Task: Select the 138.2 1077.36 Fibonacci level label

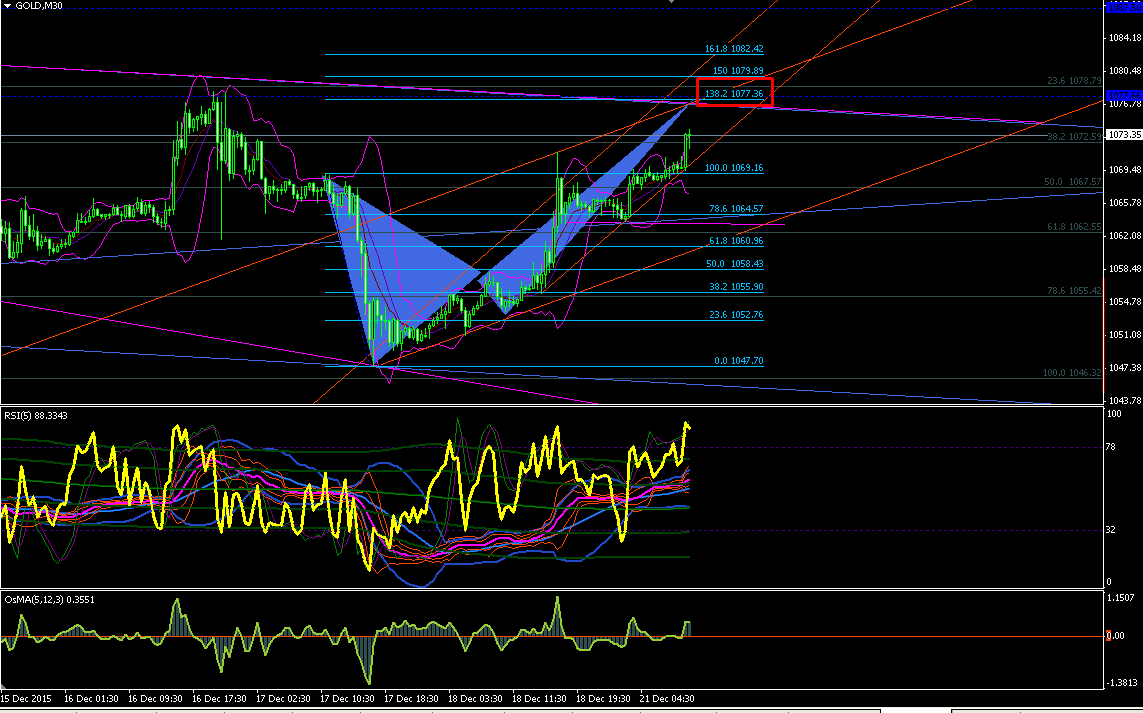Action: pyautogui.click(x=734, y=94)
